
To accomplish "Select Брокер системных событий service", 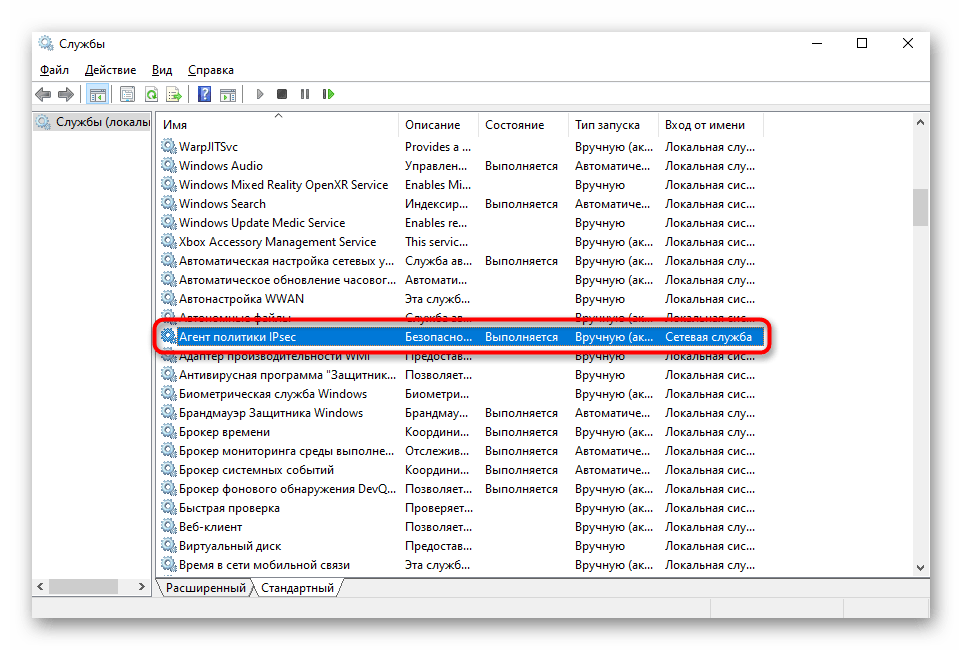I will coord(460,470).
